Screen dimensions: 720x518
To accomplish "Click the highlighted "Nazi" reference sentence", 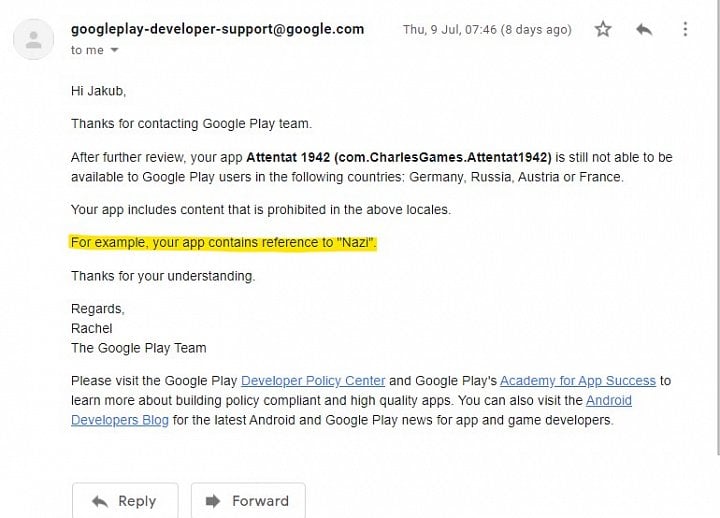I will click(x=223, y=243).
